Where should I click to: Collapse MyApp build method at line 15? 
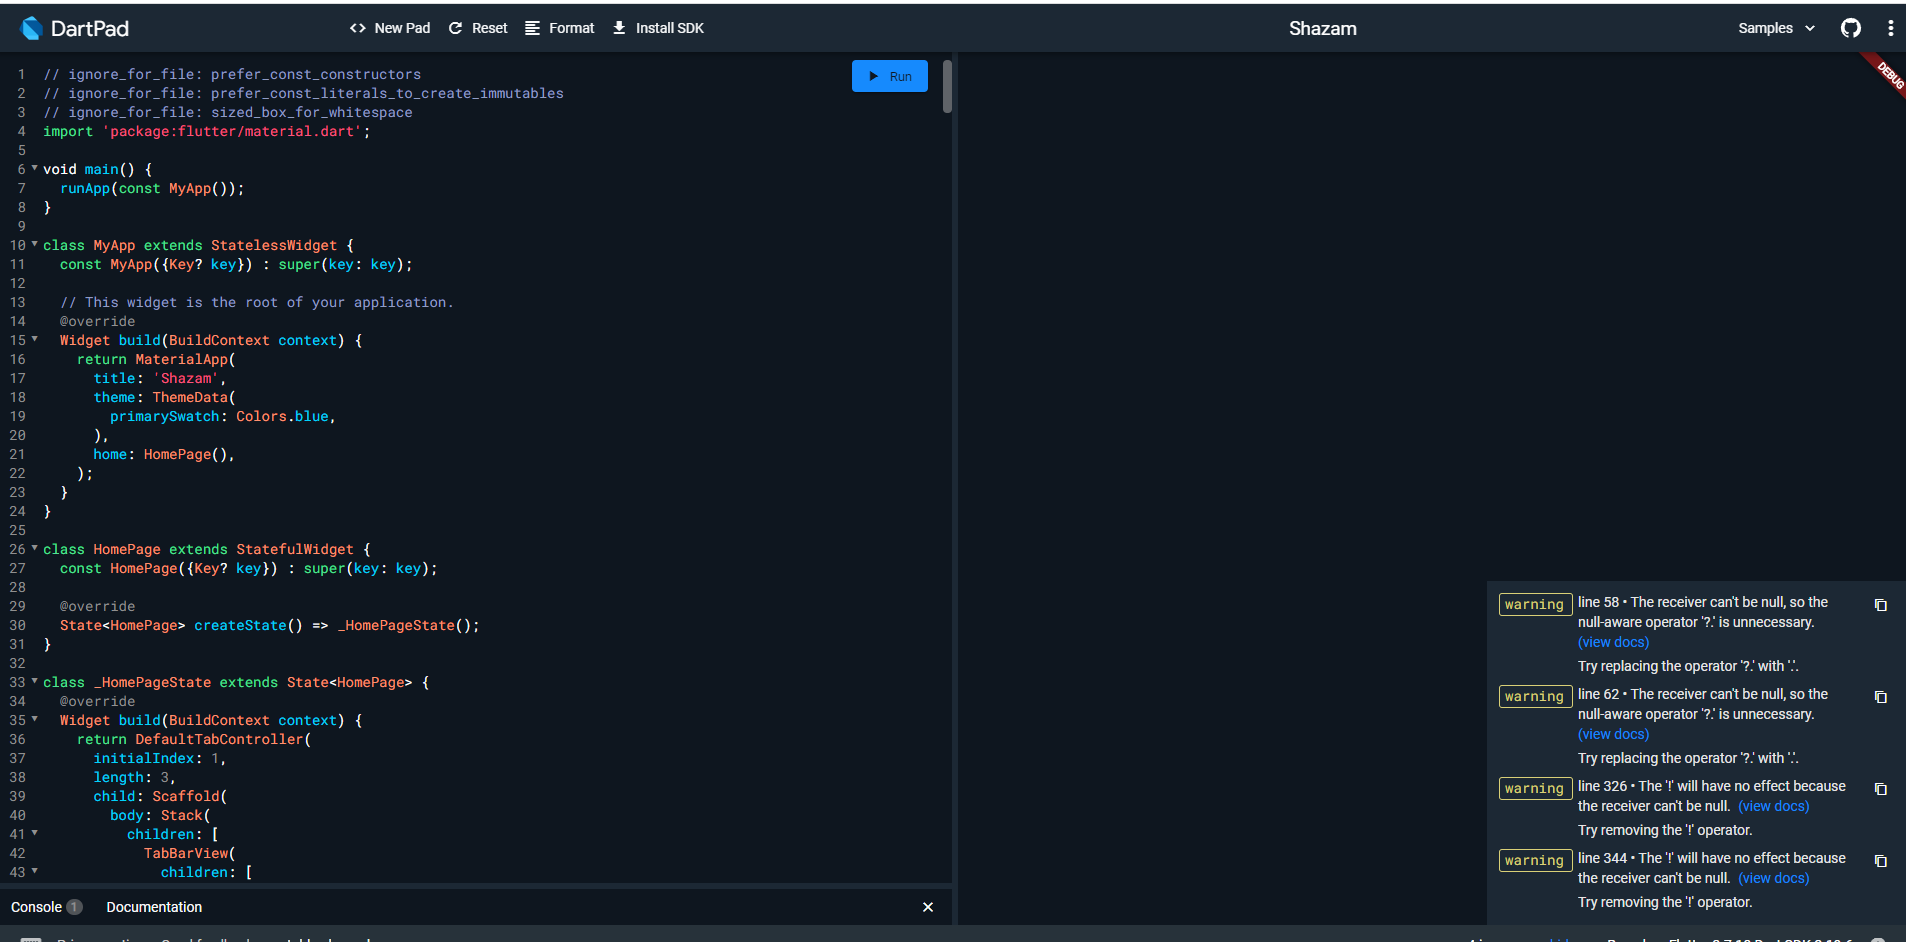tap(35, 340)
